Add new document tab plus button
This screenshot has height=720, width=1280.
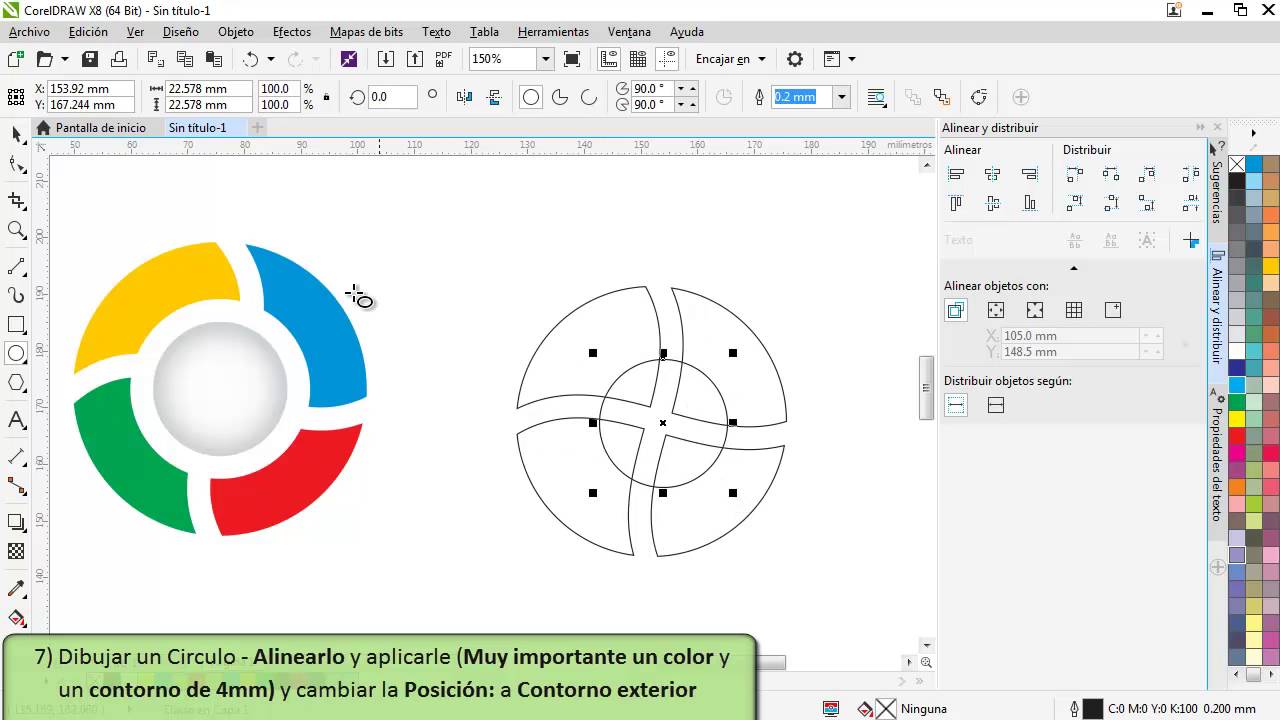pyautogui.click(x=257, y=127)
